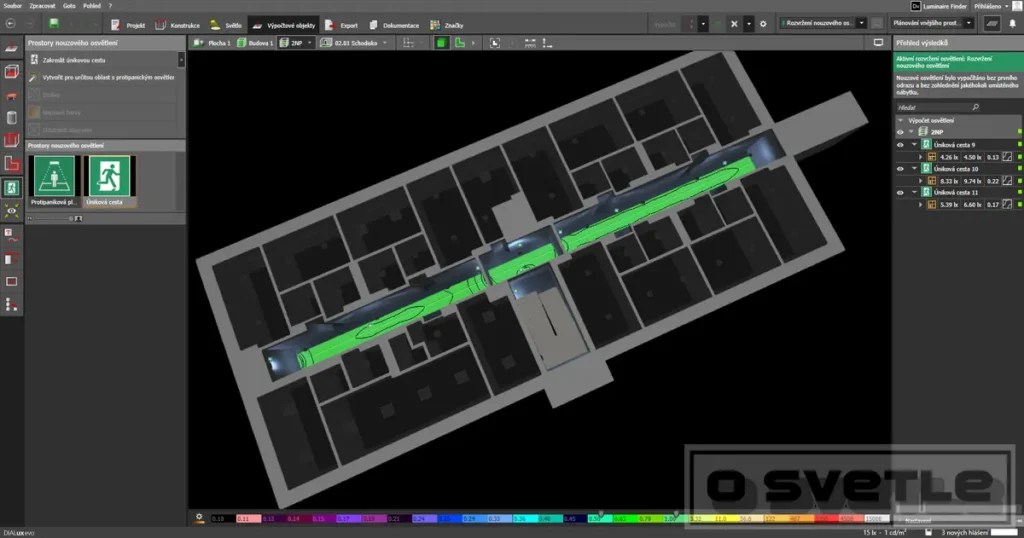Click the 8.33 lx value cell
Viewport: 1024px width, 538px height.
(x=949, y=181)
